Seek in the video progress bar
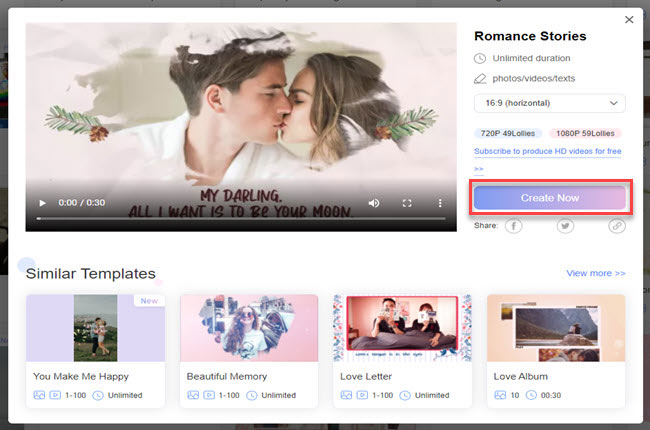650x430 pixels. click(x=230, y=218)
